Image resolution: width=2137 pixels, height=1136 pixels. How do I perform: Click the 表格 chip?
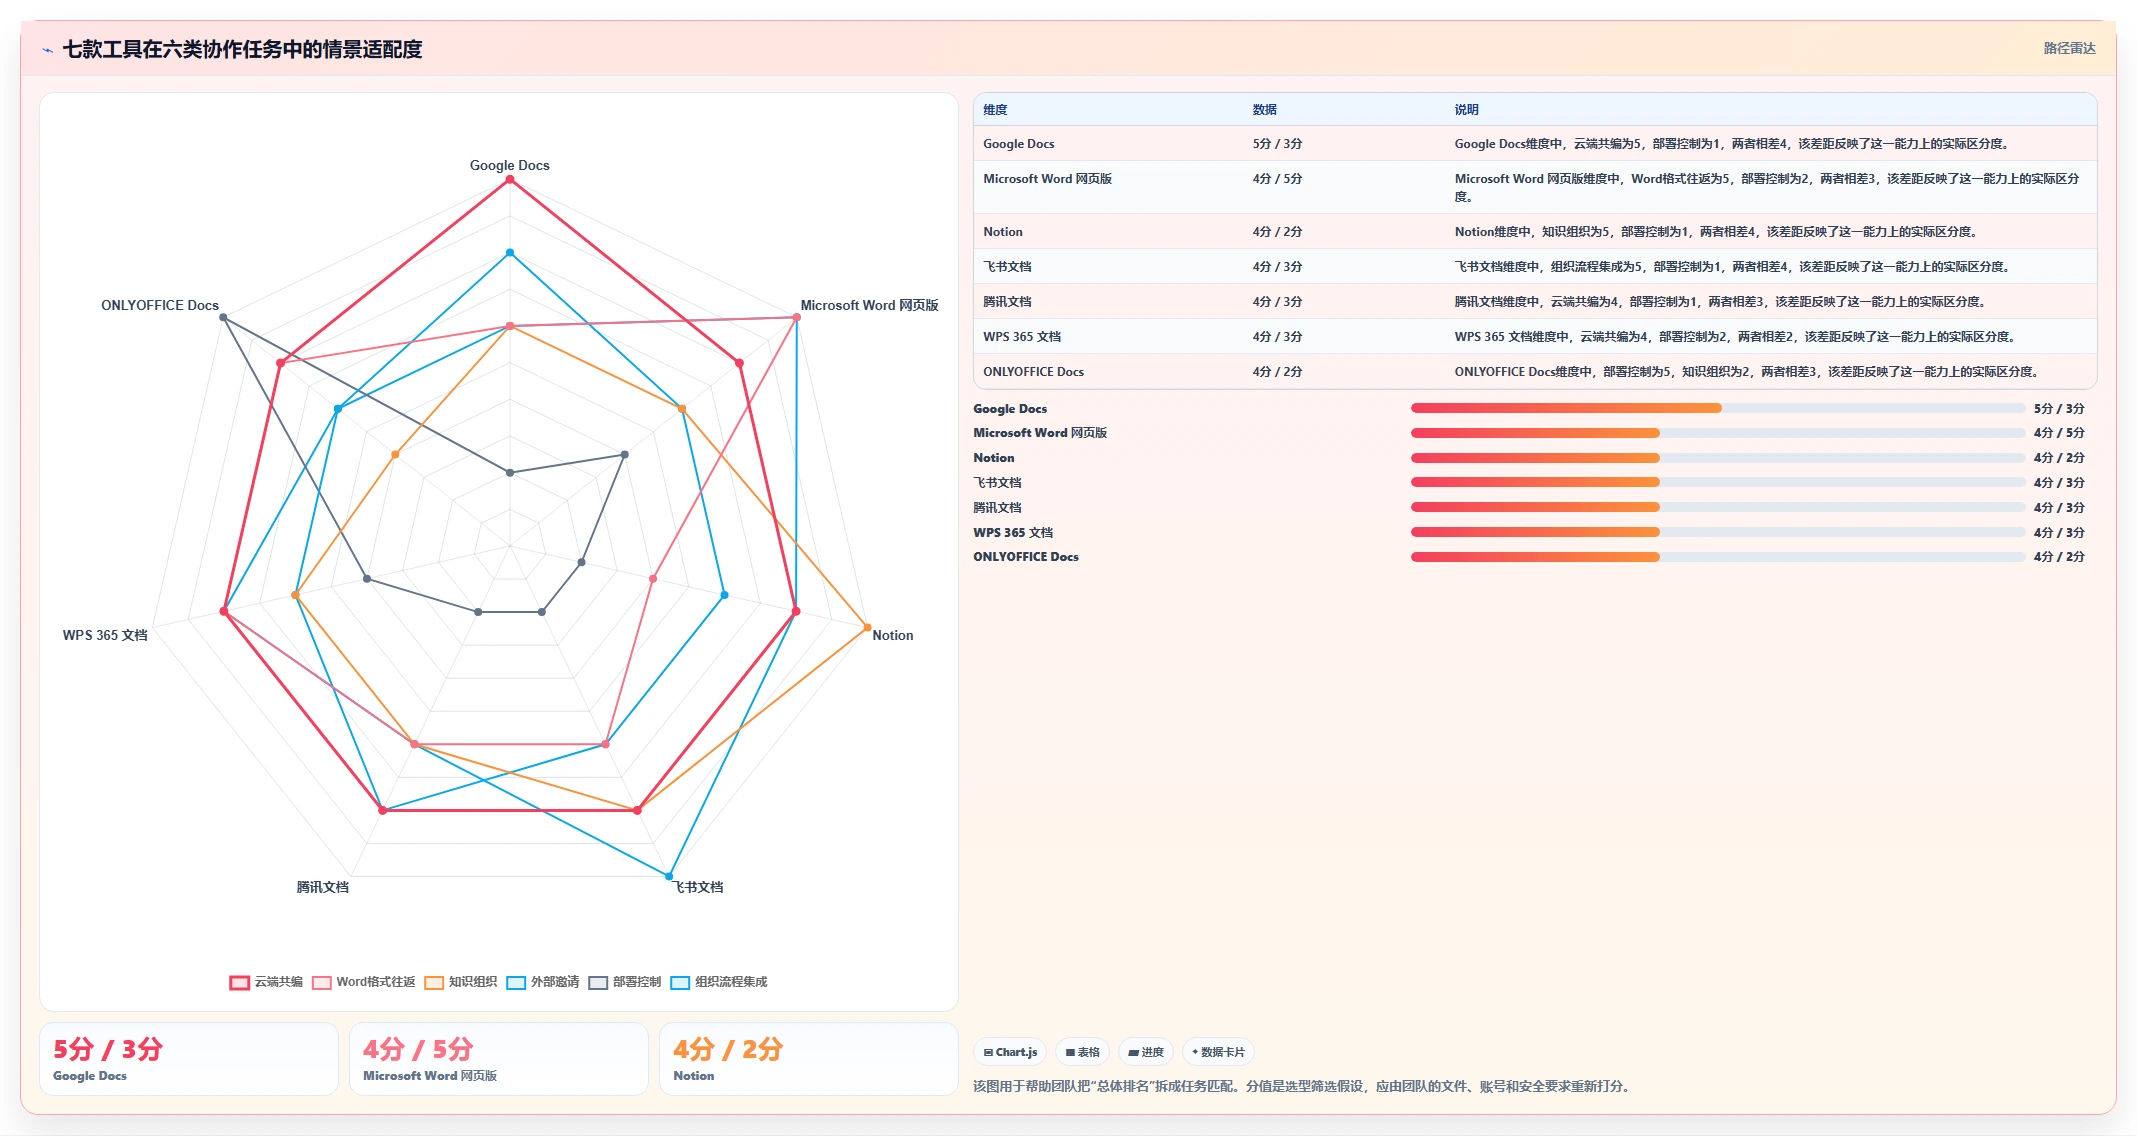(1082, 1052)
